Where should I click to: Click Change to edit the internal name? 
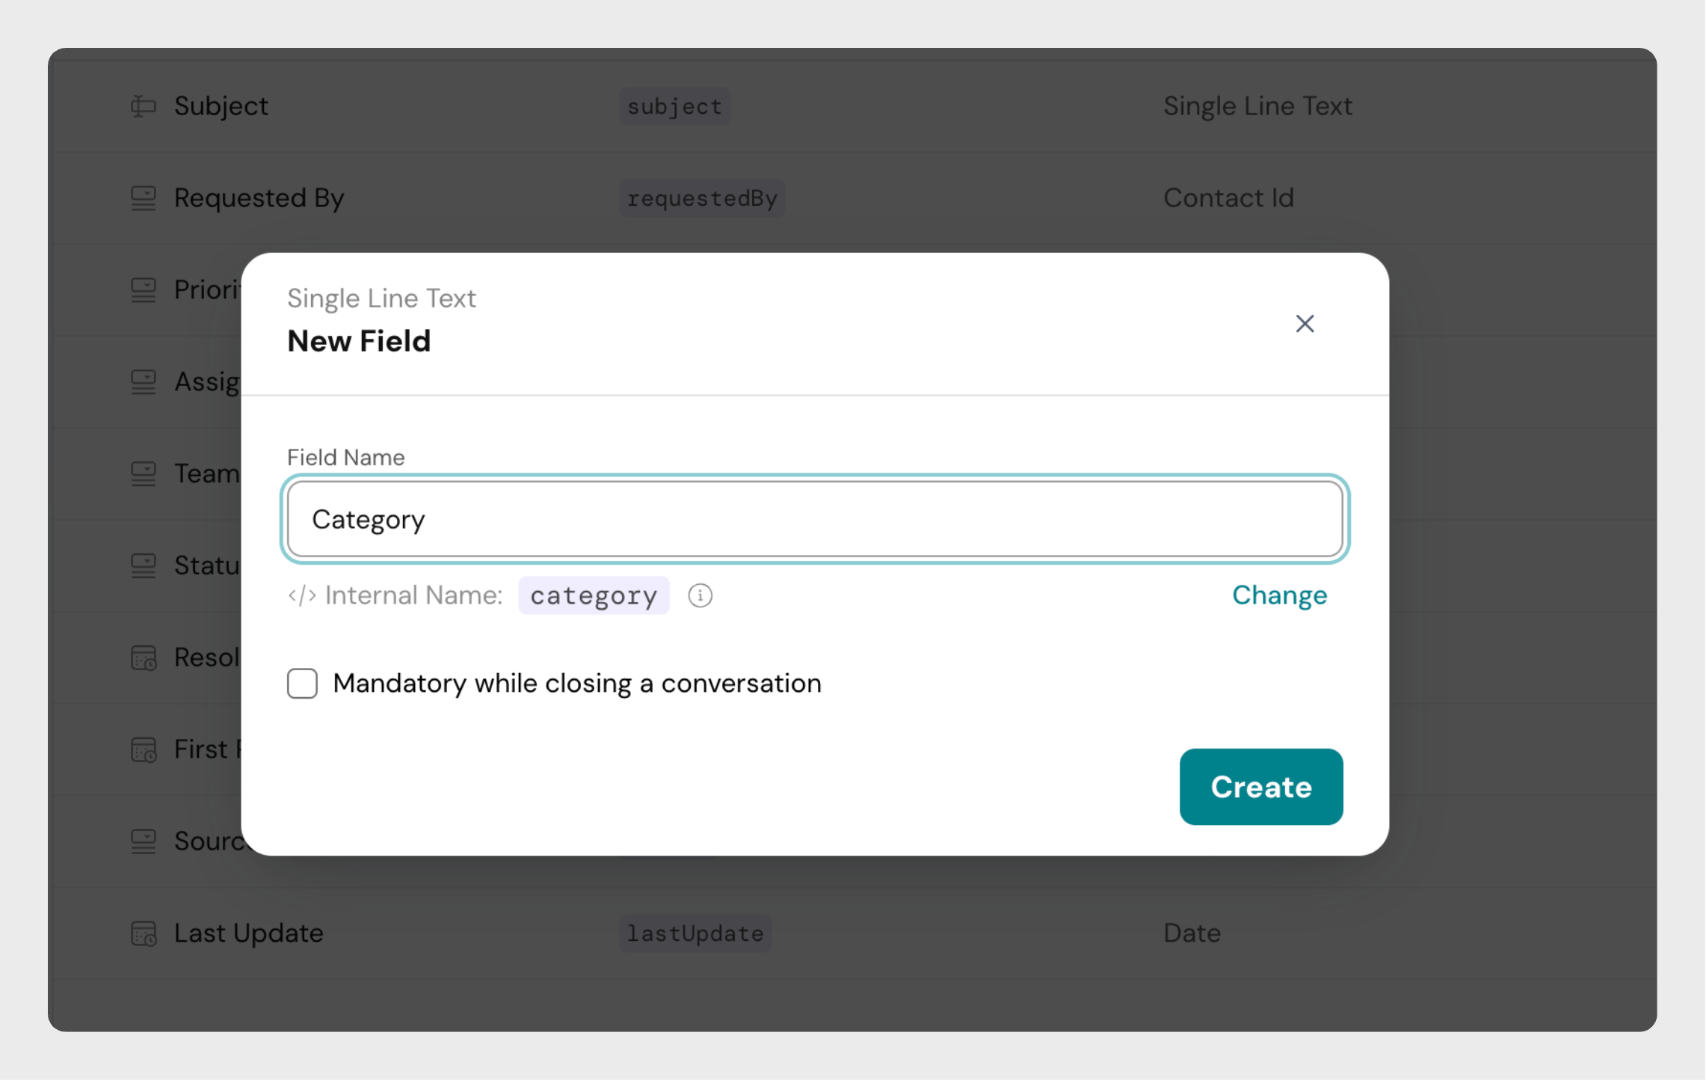(x=1278, y=596)
